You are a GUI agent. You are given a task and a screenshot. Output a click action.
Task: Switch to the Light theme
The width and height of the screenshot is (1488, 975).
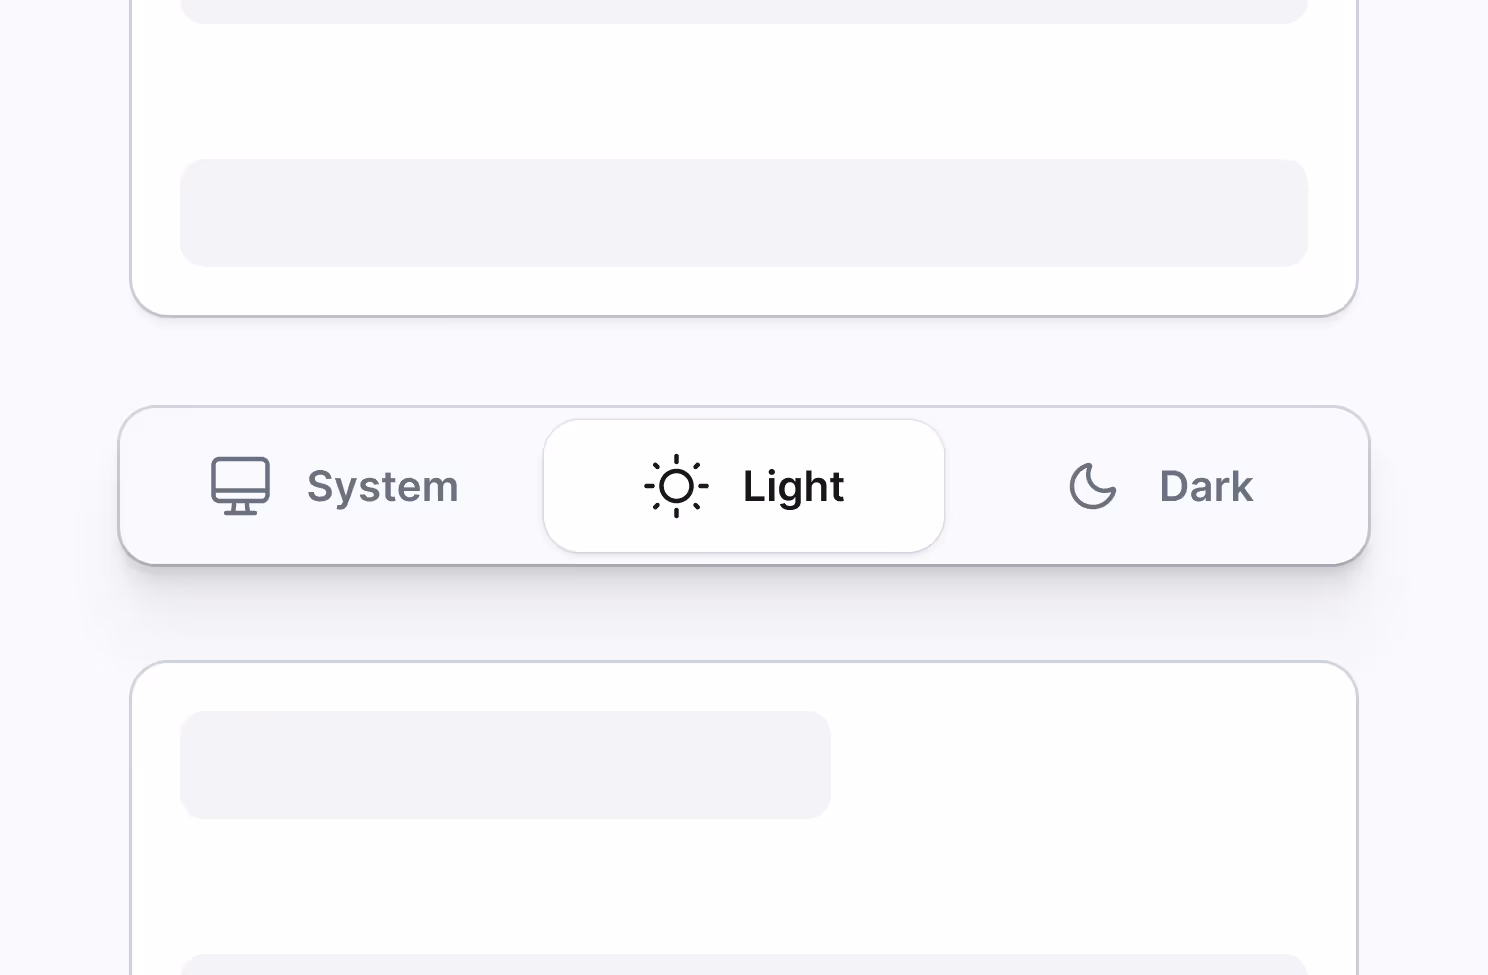coord(744,486)
